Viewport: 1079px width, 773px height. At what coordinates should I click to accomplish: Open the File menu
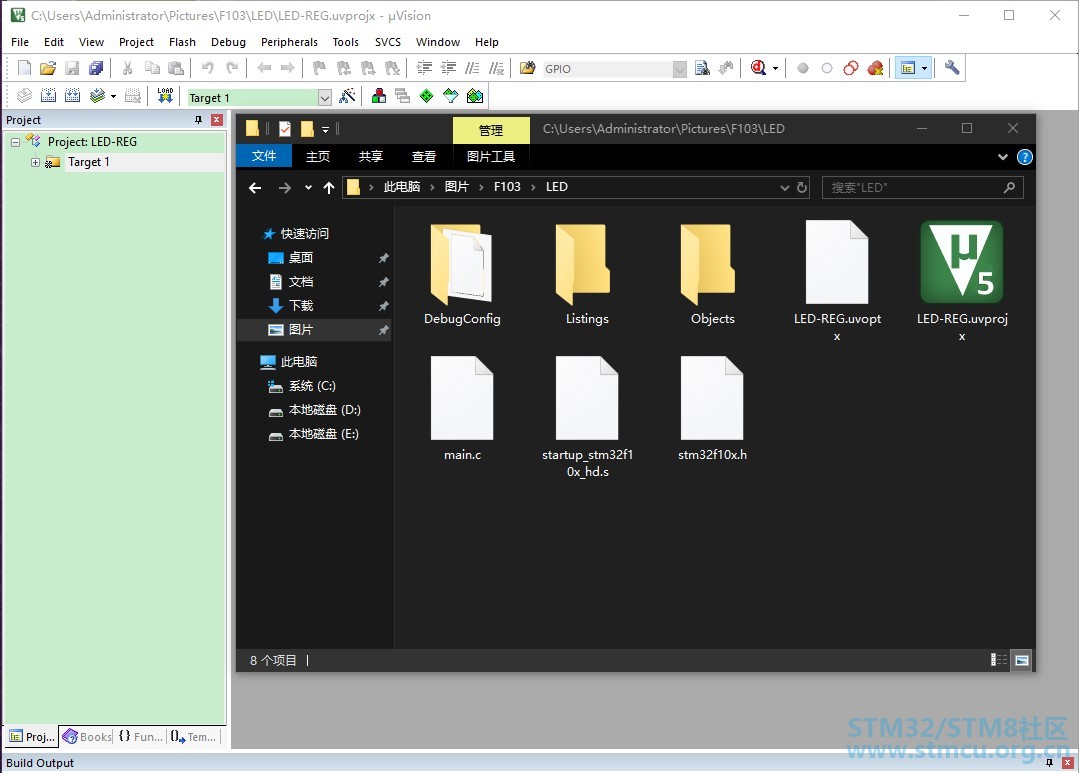[x=20, y=42]
